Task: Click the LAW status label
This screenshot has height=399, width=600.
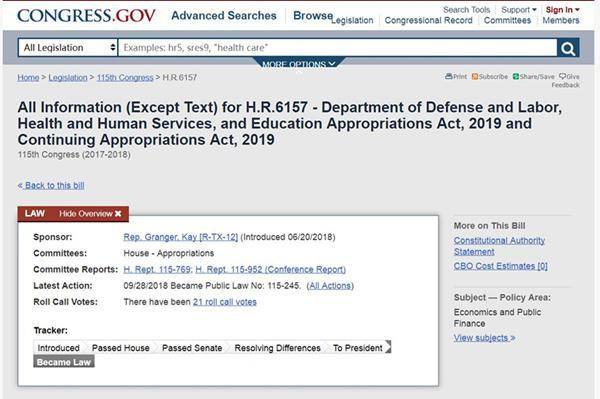Action: coord(35,213)
